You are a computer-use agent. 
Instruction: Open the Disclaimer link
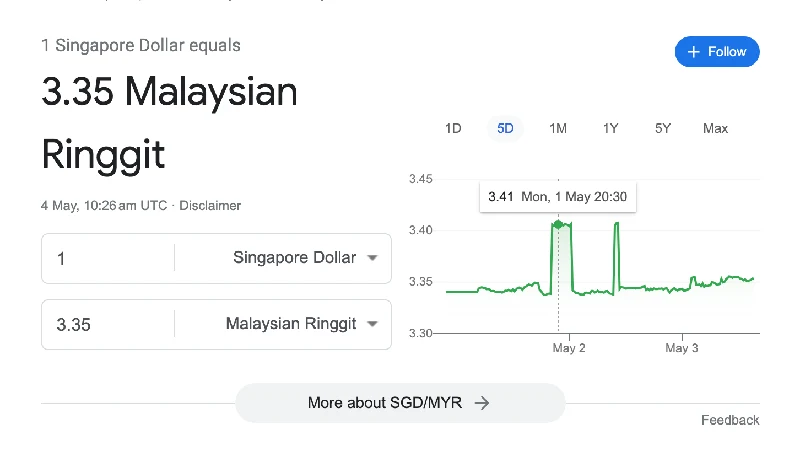tap(210, 206)
